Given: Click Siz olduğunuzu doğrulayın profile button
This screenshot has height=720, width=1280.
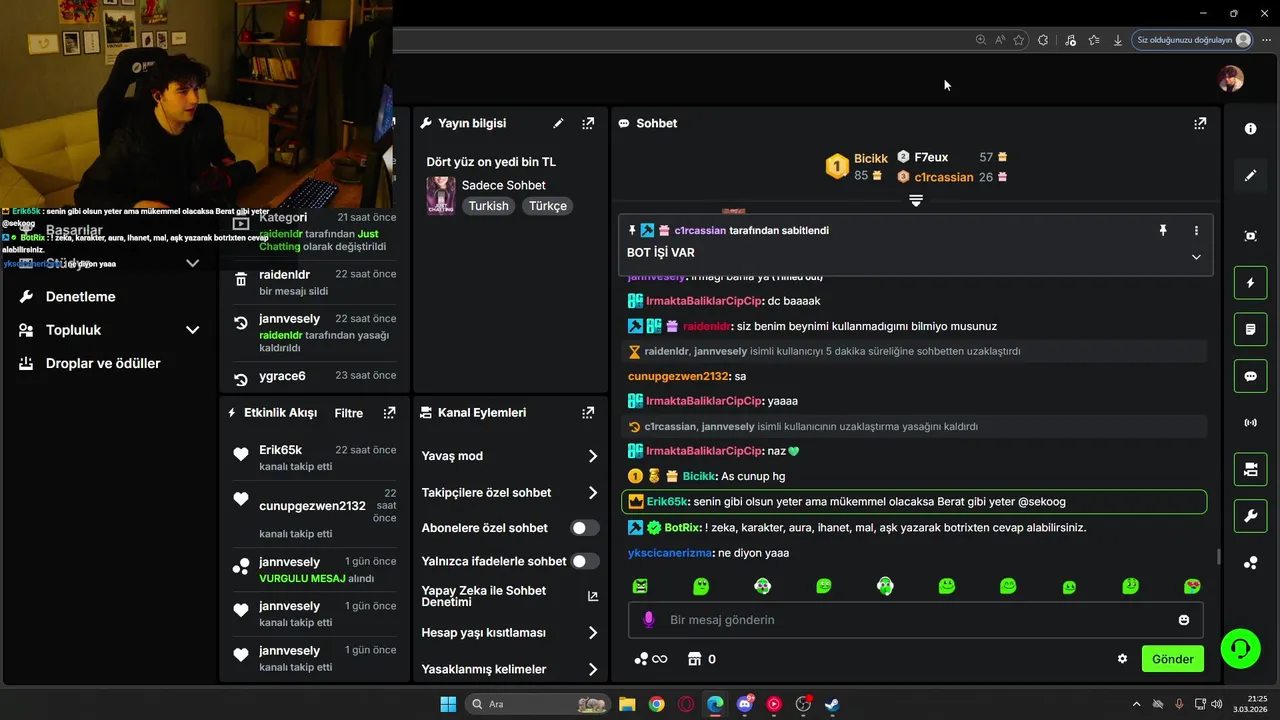Looking at the screenshot, I should coord(1193,40).
